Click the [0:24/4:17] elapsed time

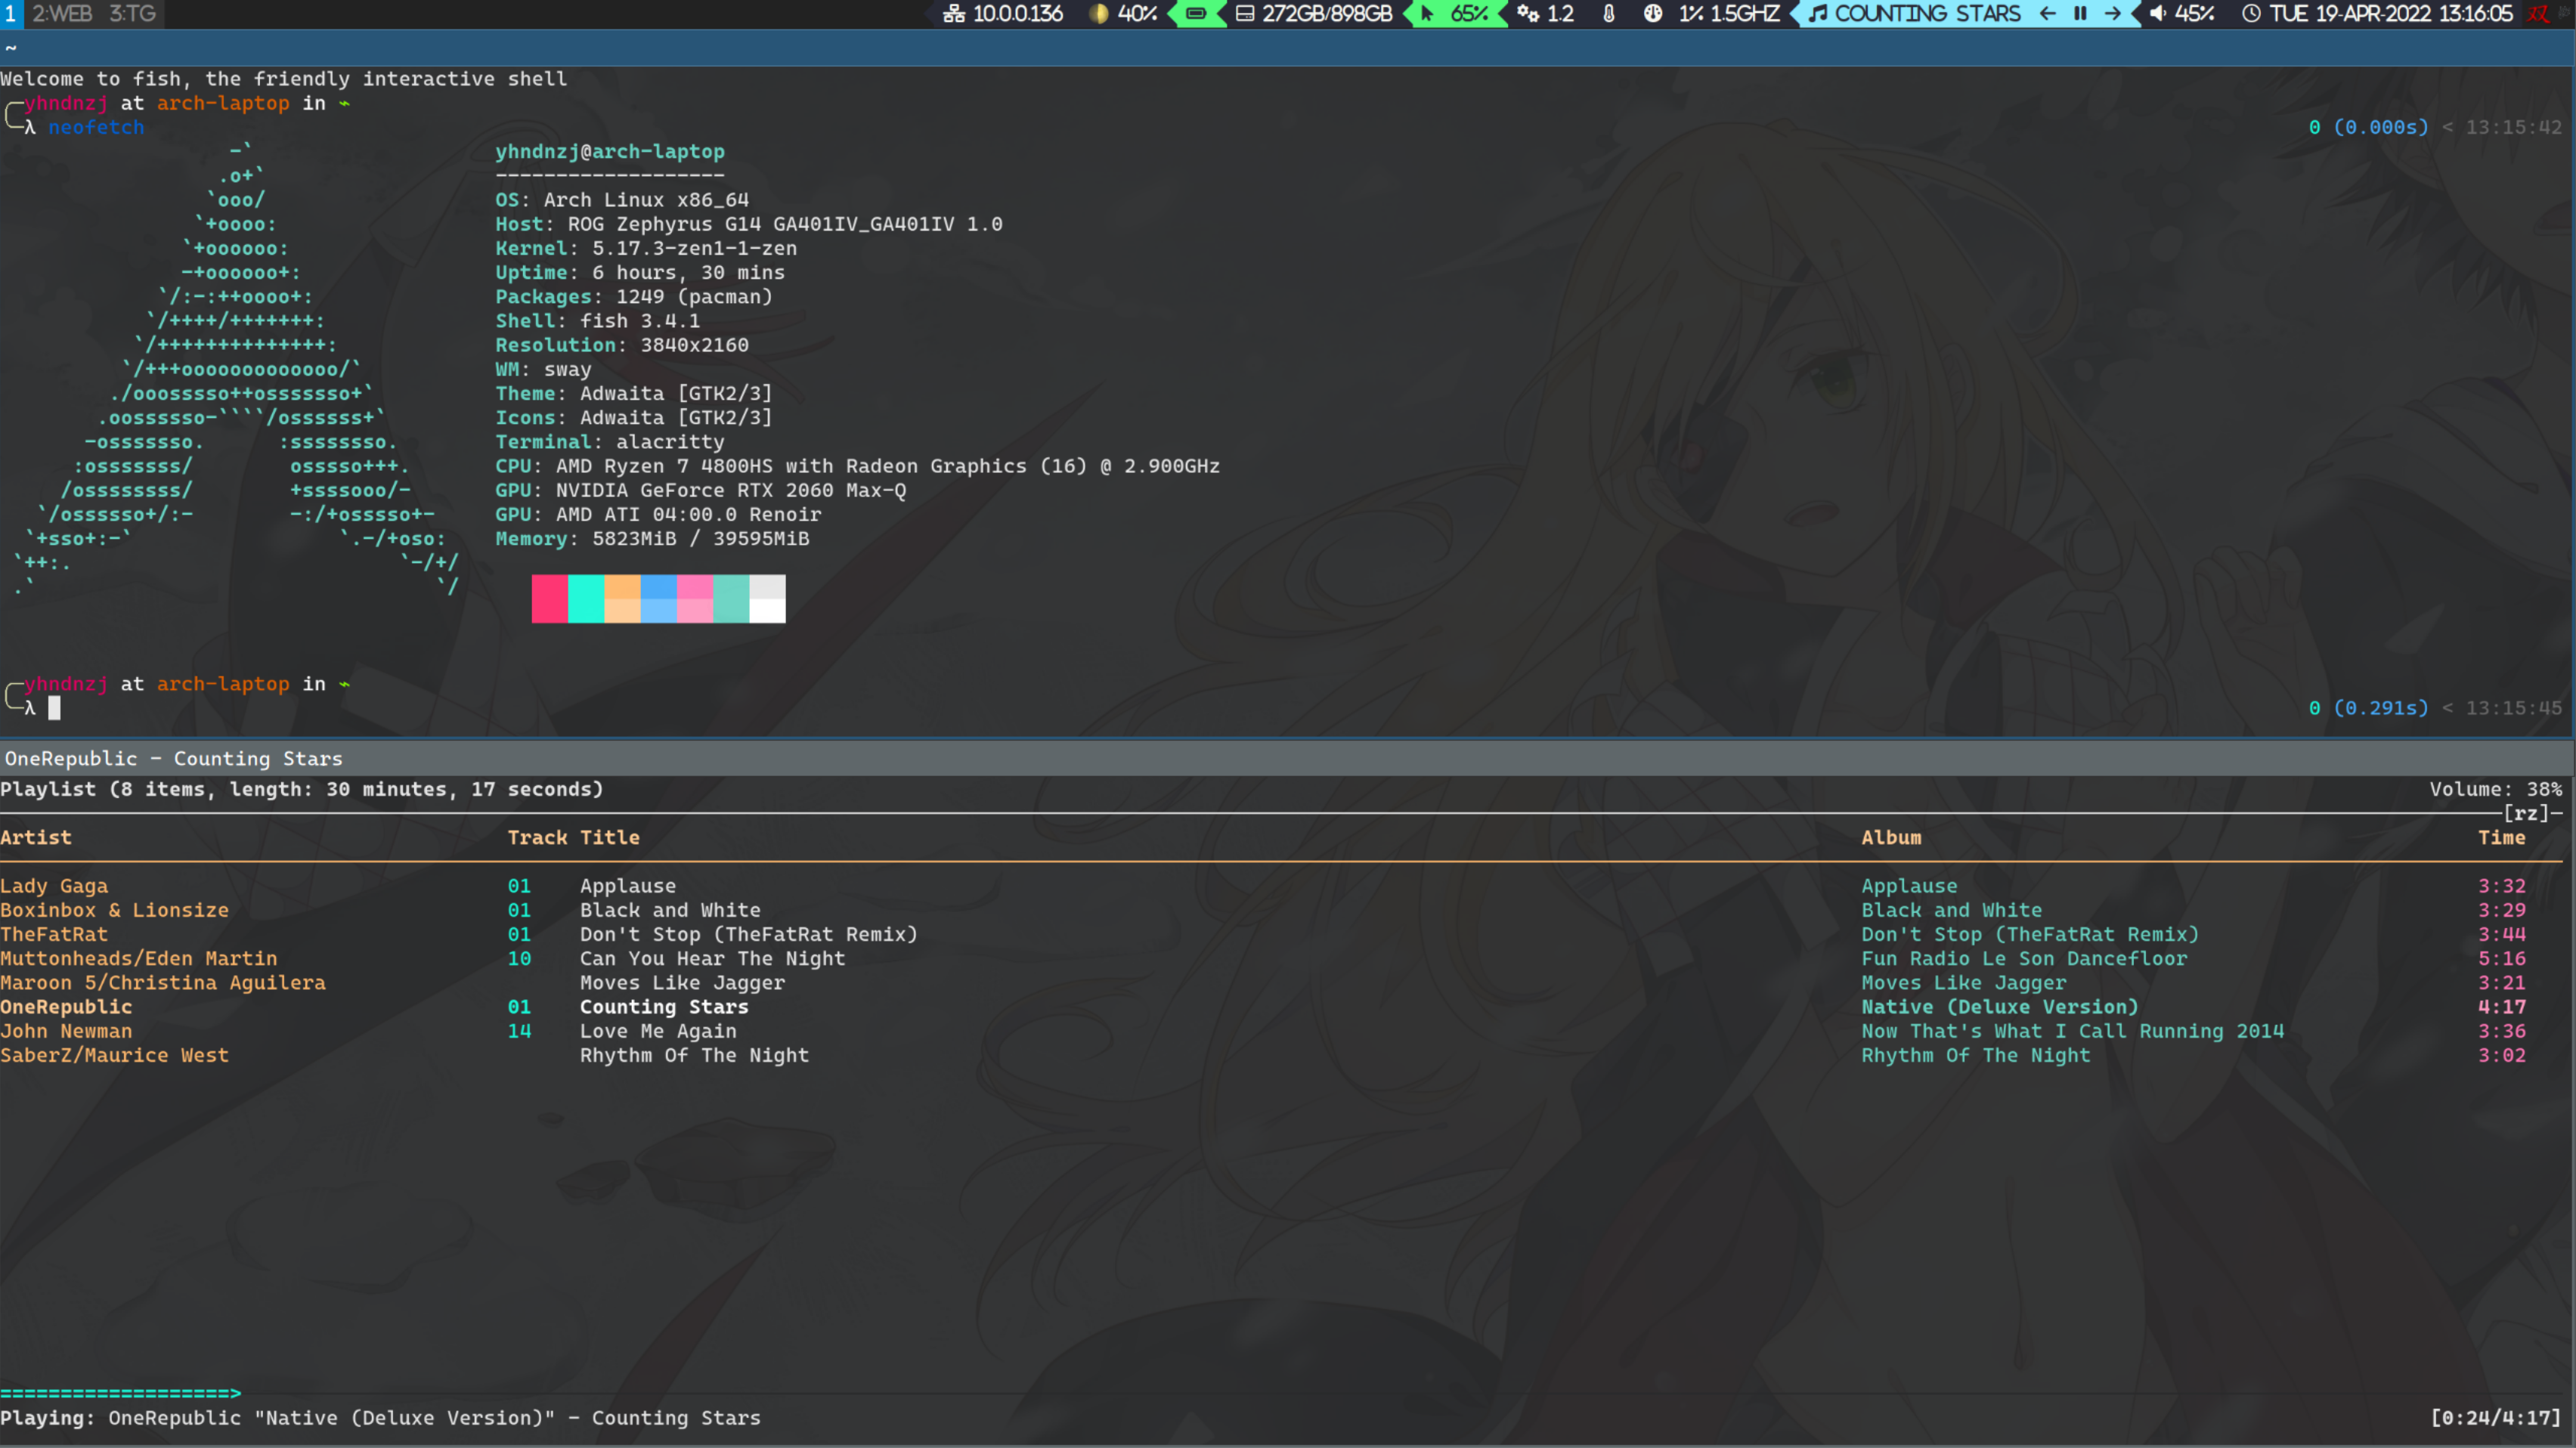click(2495, 1418)
